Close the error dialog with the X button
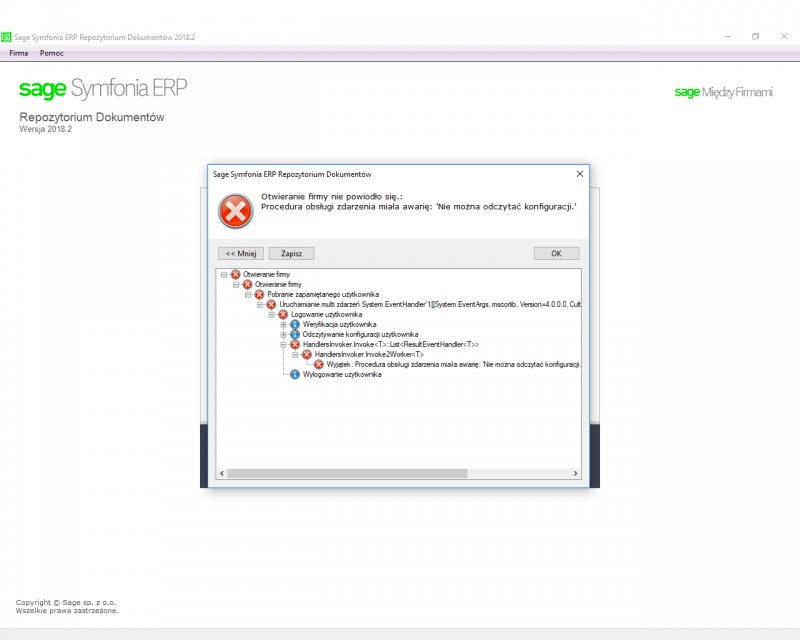 point(580,174)
